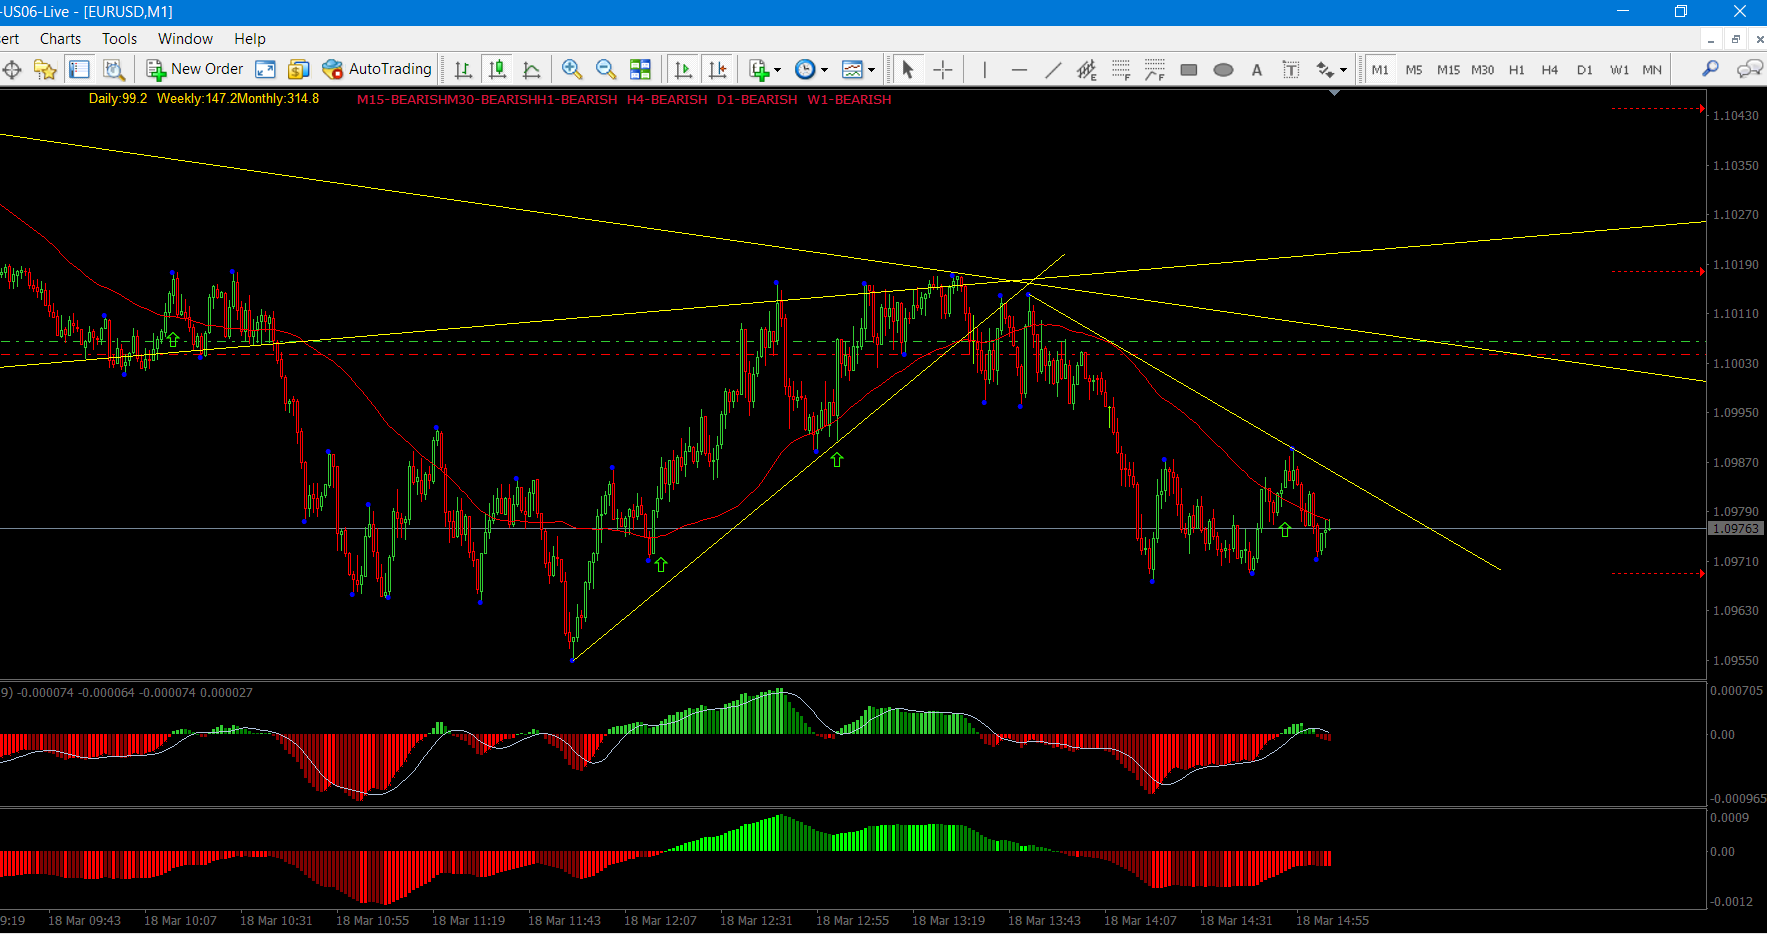Open the Help menu
This screenshot has height=934, width=1767.
coord(250,39)
